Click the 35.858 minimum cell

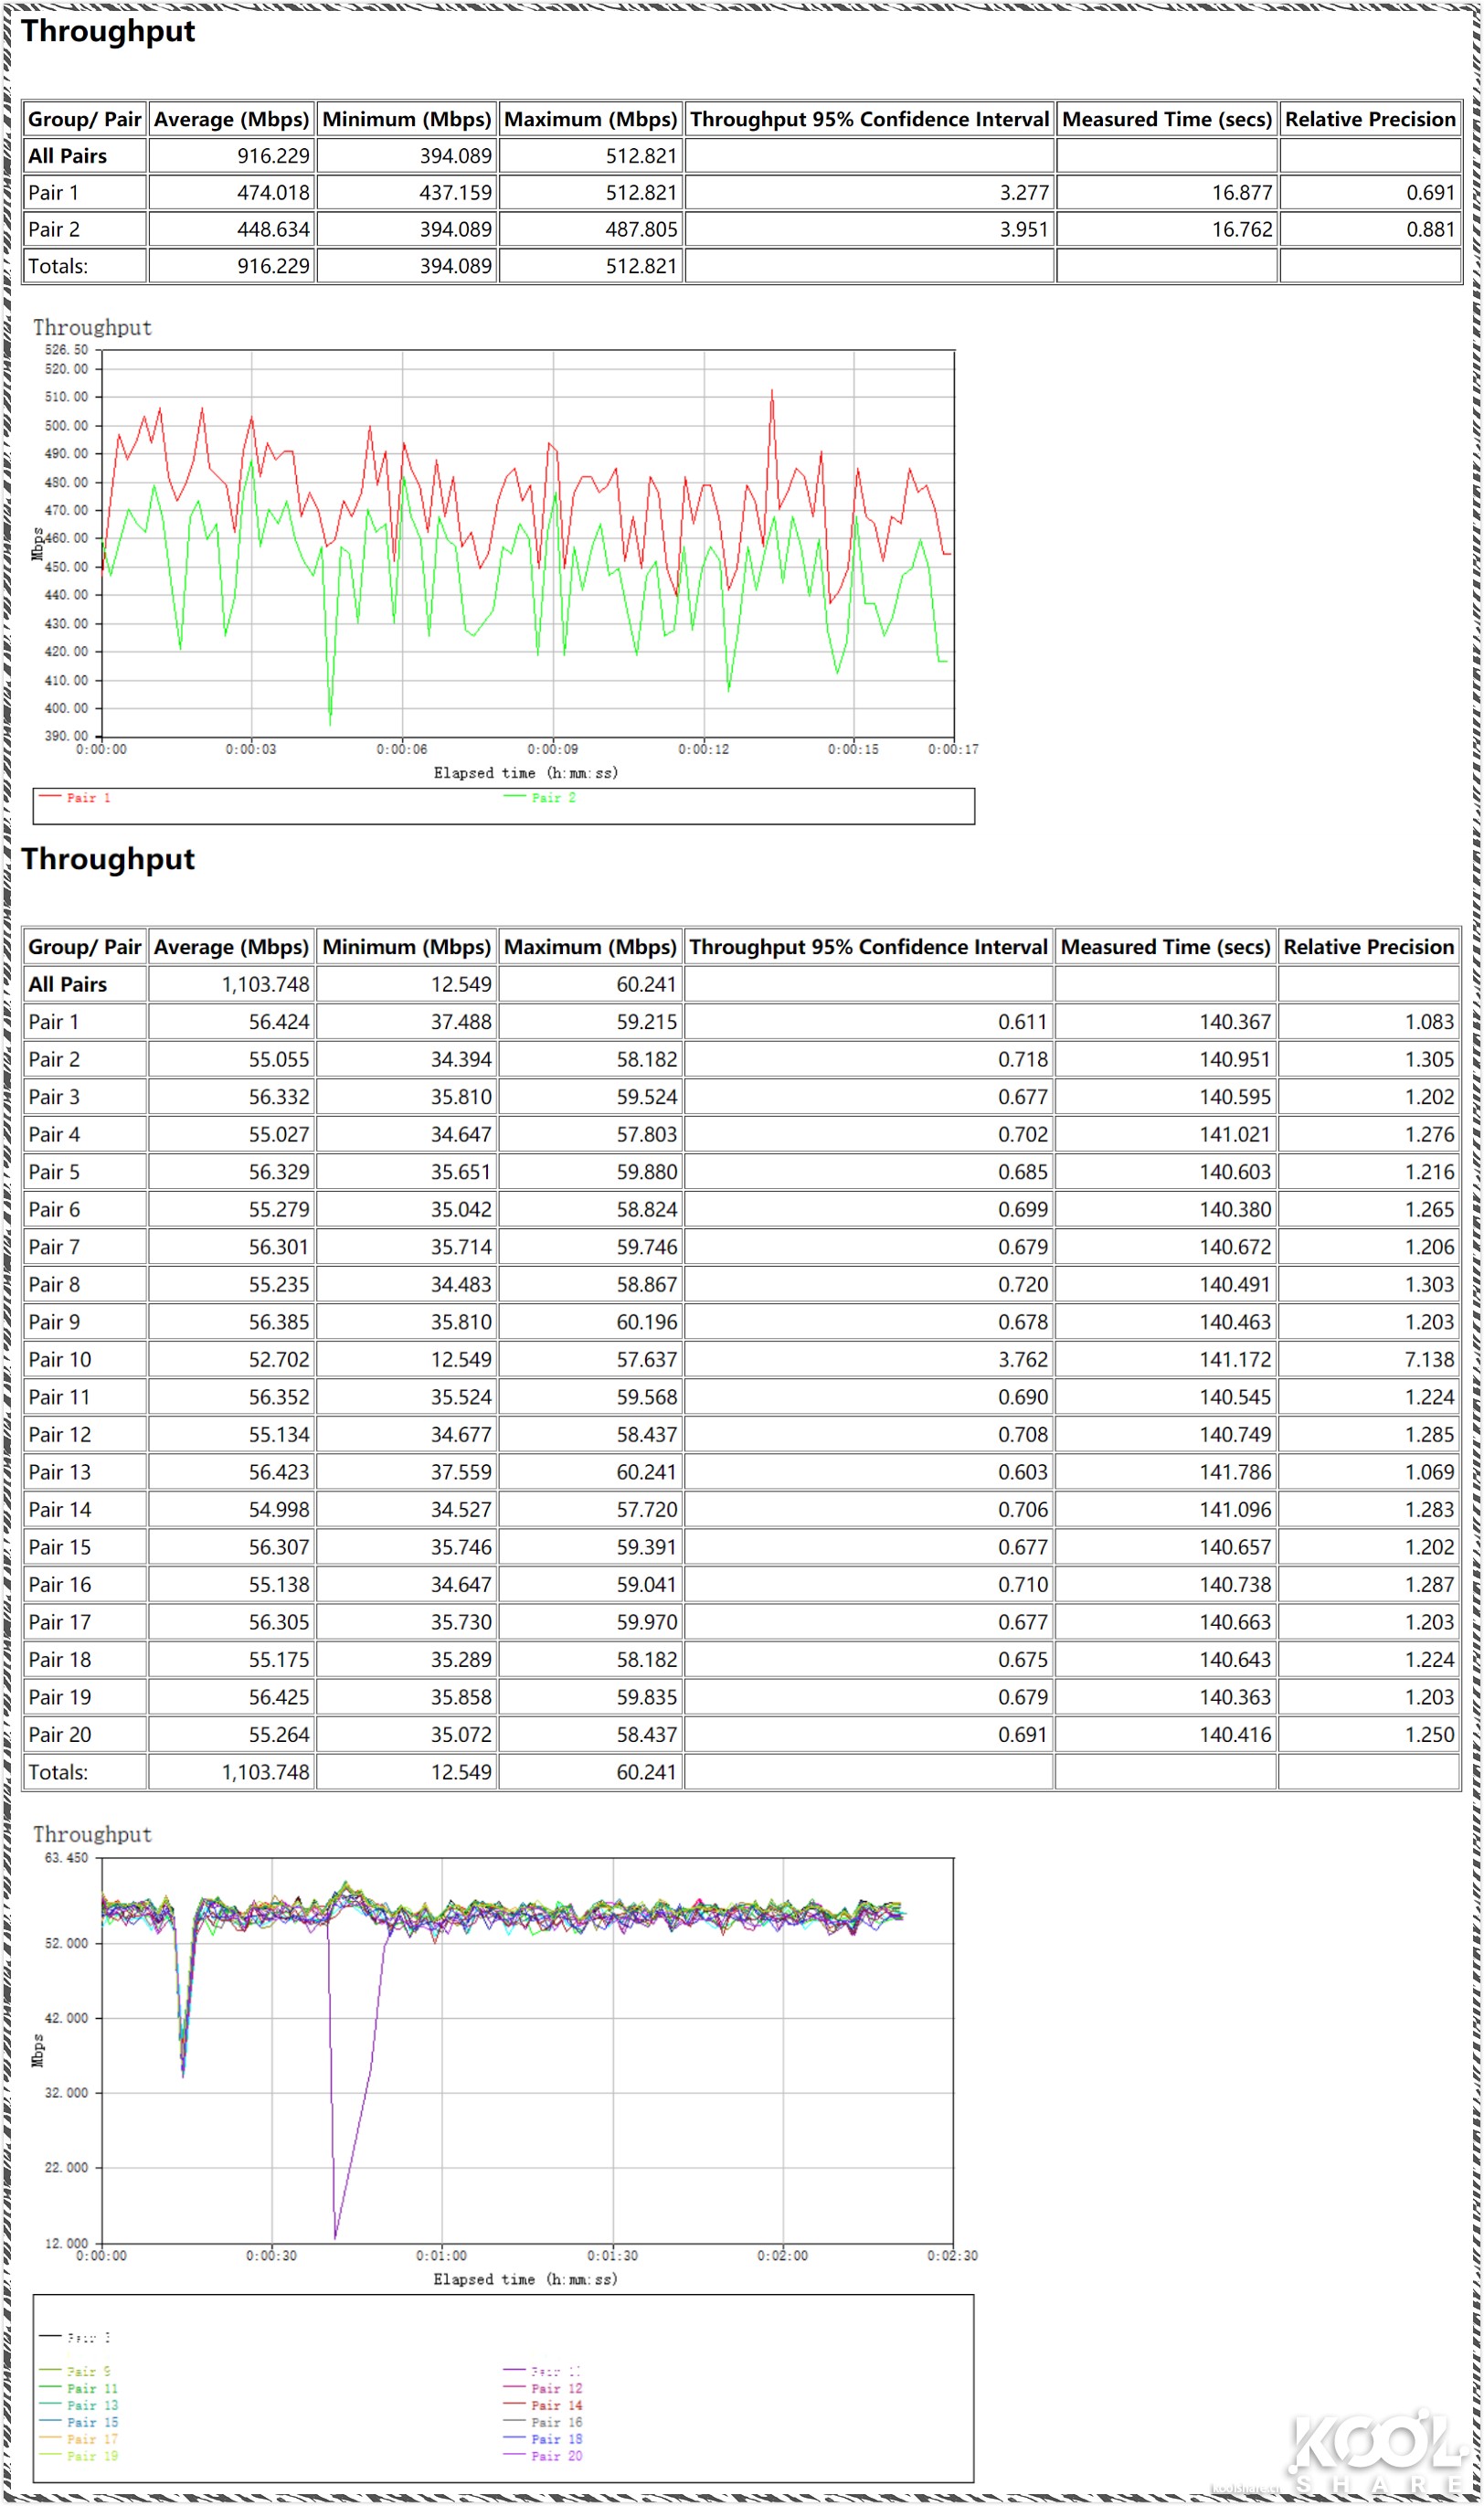(x=407, y=1697)
